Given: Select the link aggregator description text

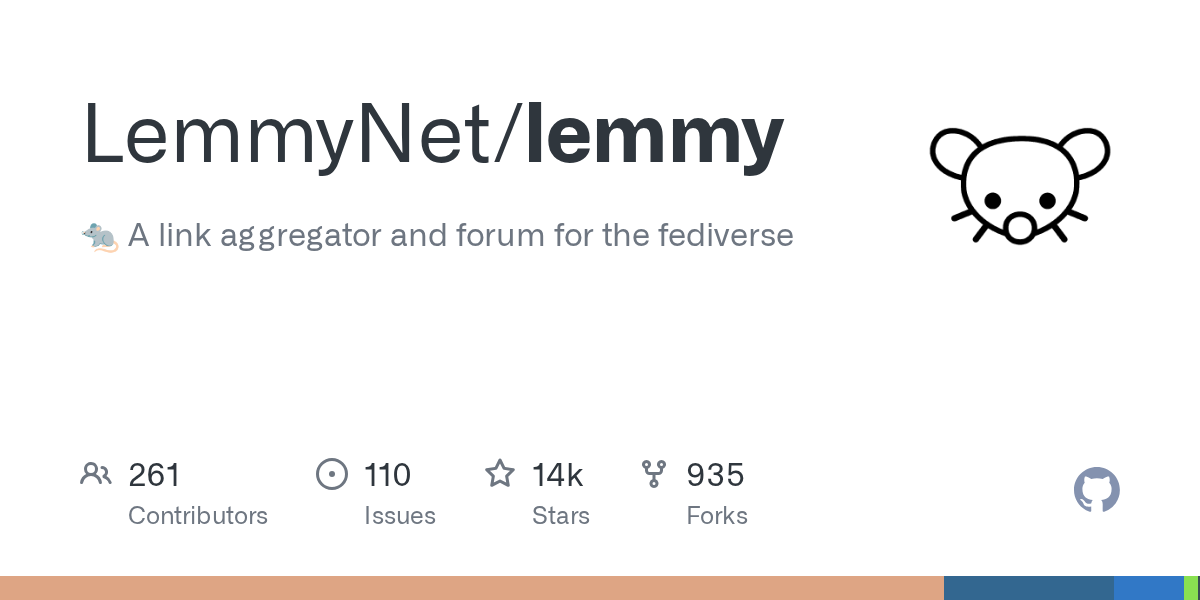Looking at the screenshot, I should 460,236.
